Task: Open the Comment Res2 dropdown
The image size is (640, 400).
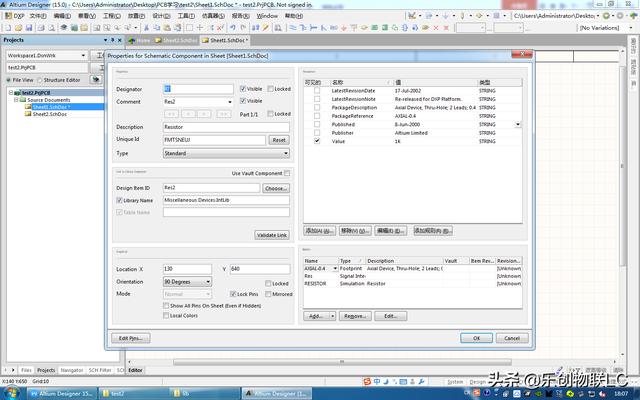Action: 230,102
